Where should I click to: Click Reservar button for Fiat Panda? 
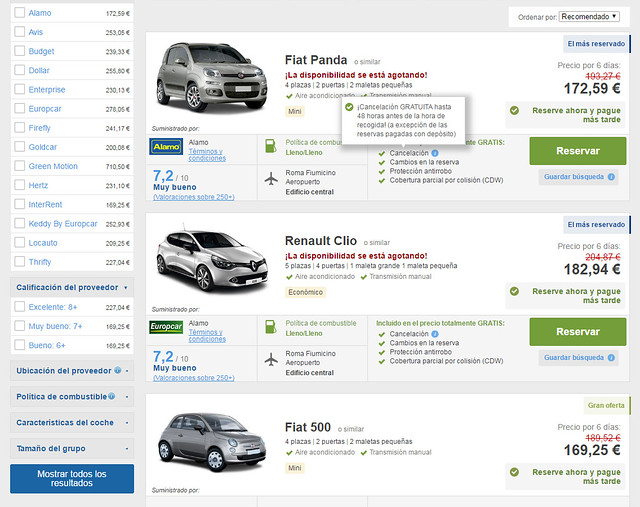coord(578,151)
